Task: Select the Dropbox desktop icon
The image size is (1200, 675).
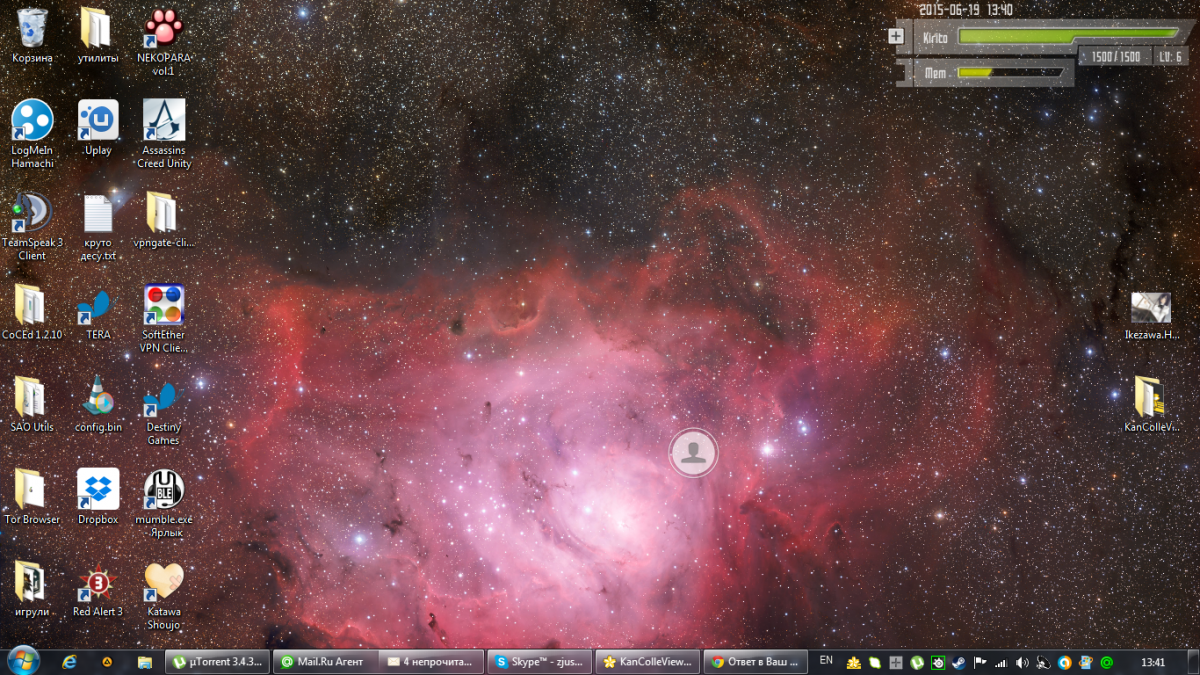Action: pos(98,489)
